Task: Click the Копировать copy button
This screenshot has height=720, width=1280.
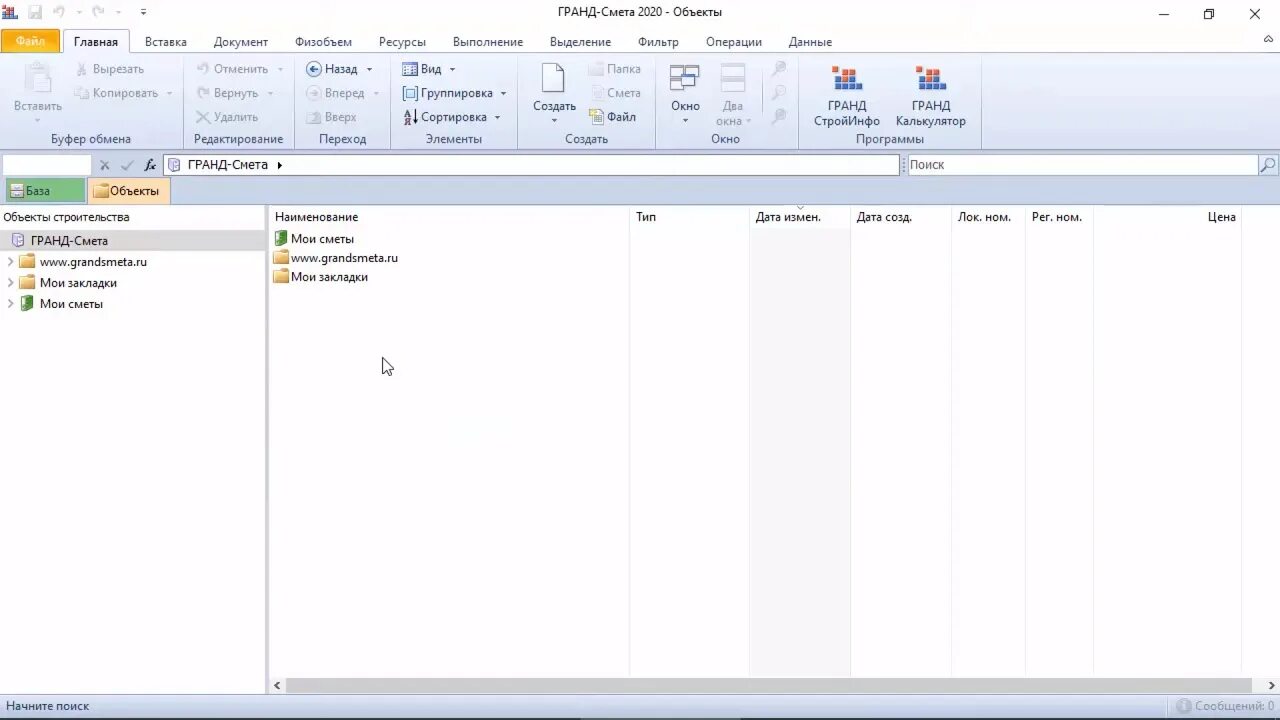Action: point(116,93)
